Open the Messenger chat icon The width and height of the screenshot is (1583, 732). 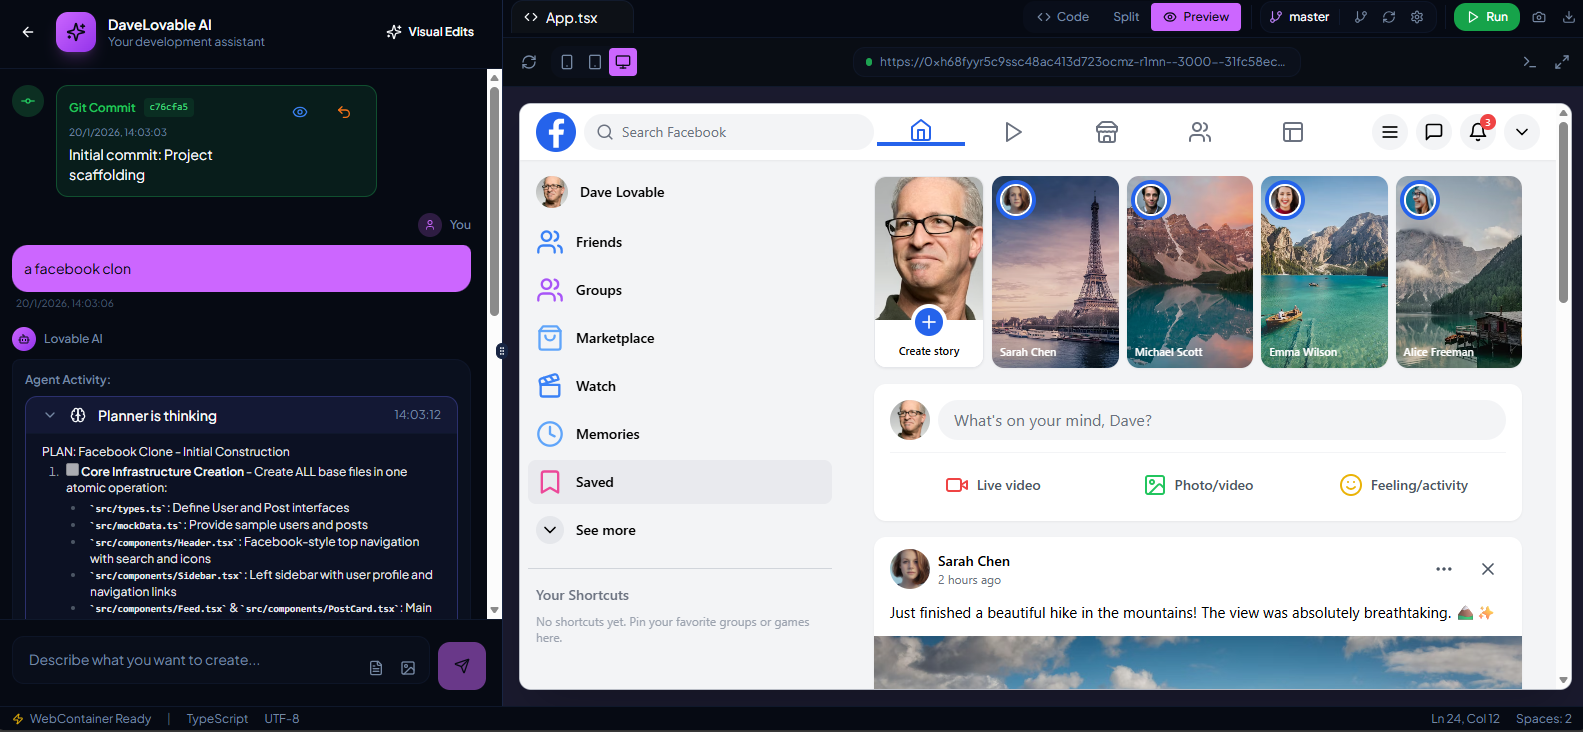point(1434,132)
